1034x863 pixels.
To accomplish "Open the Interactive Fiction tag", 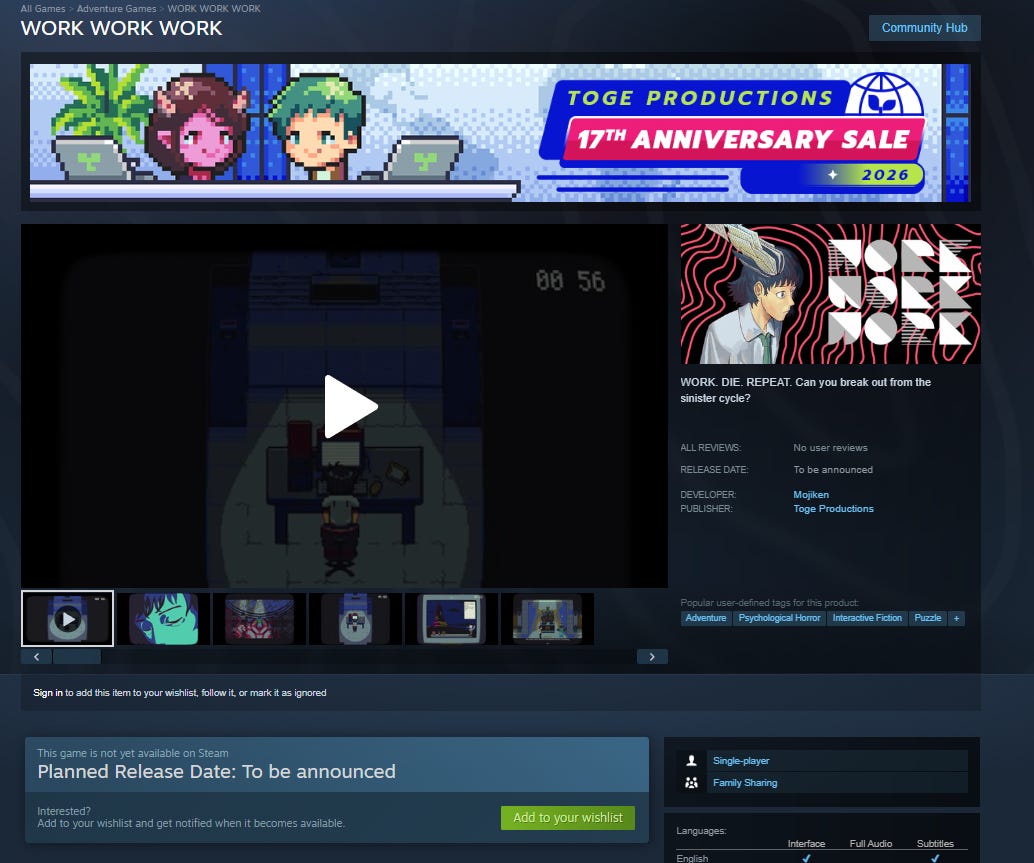I will click(867, 618).
